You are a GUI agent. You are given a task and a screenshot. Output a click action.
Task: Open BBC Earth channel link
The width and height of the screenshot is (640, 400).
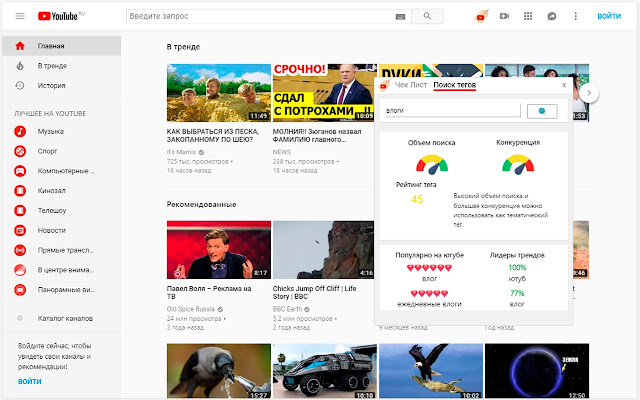pos(287,309)
